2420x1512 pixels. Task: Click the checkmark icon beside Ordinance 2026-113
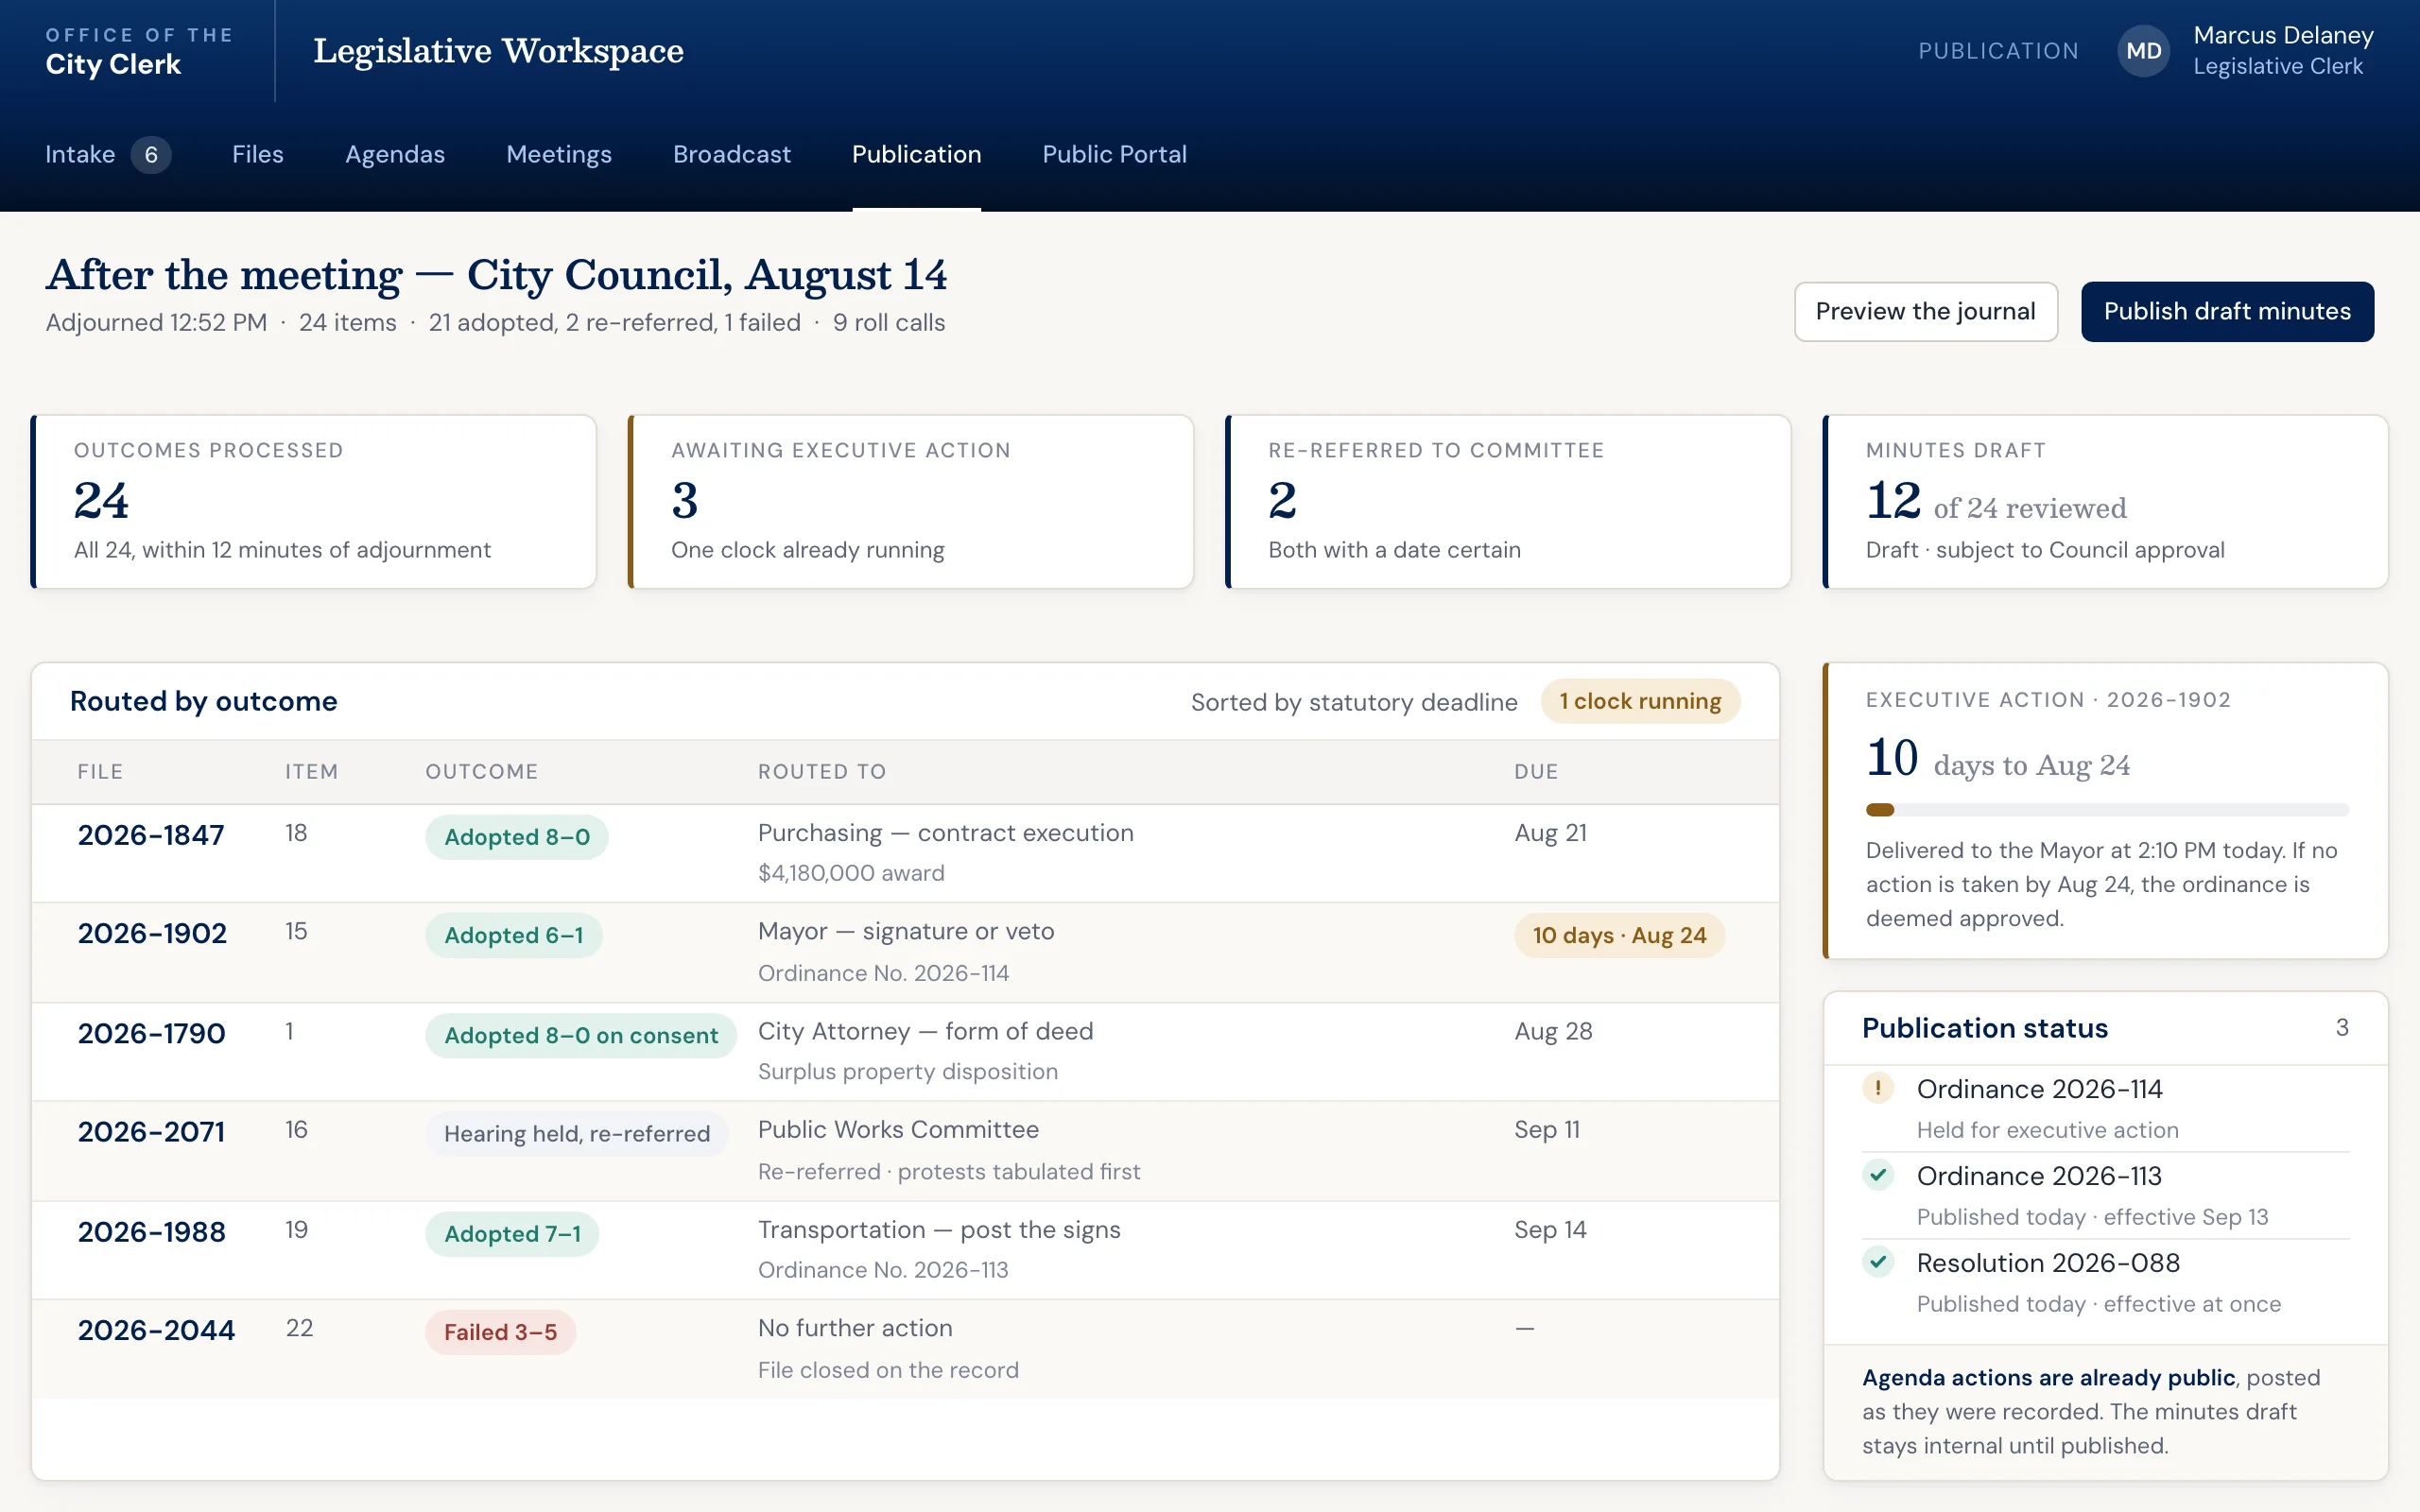pyautogui.click(x=1878, y=1175)
